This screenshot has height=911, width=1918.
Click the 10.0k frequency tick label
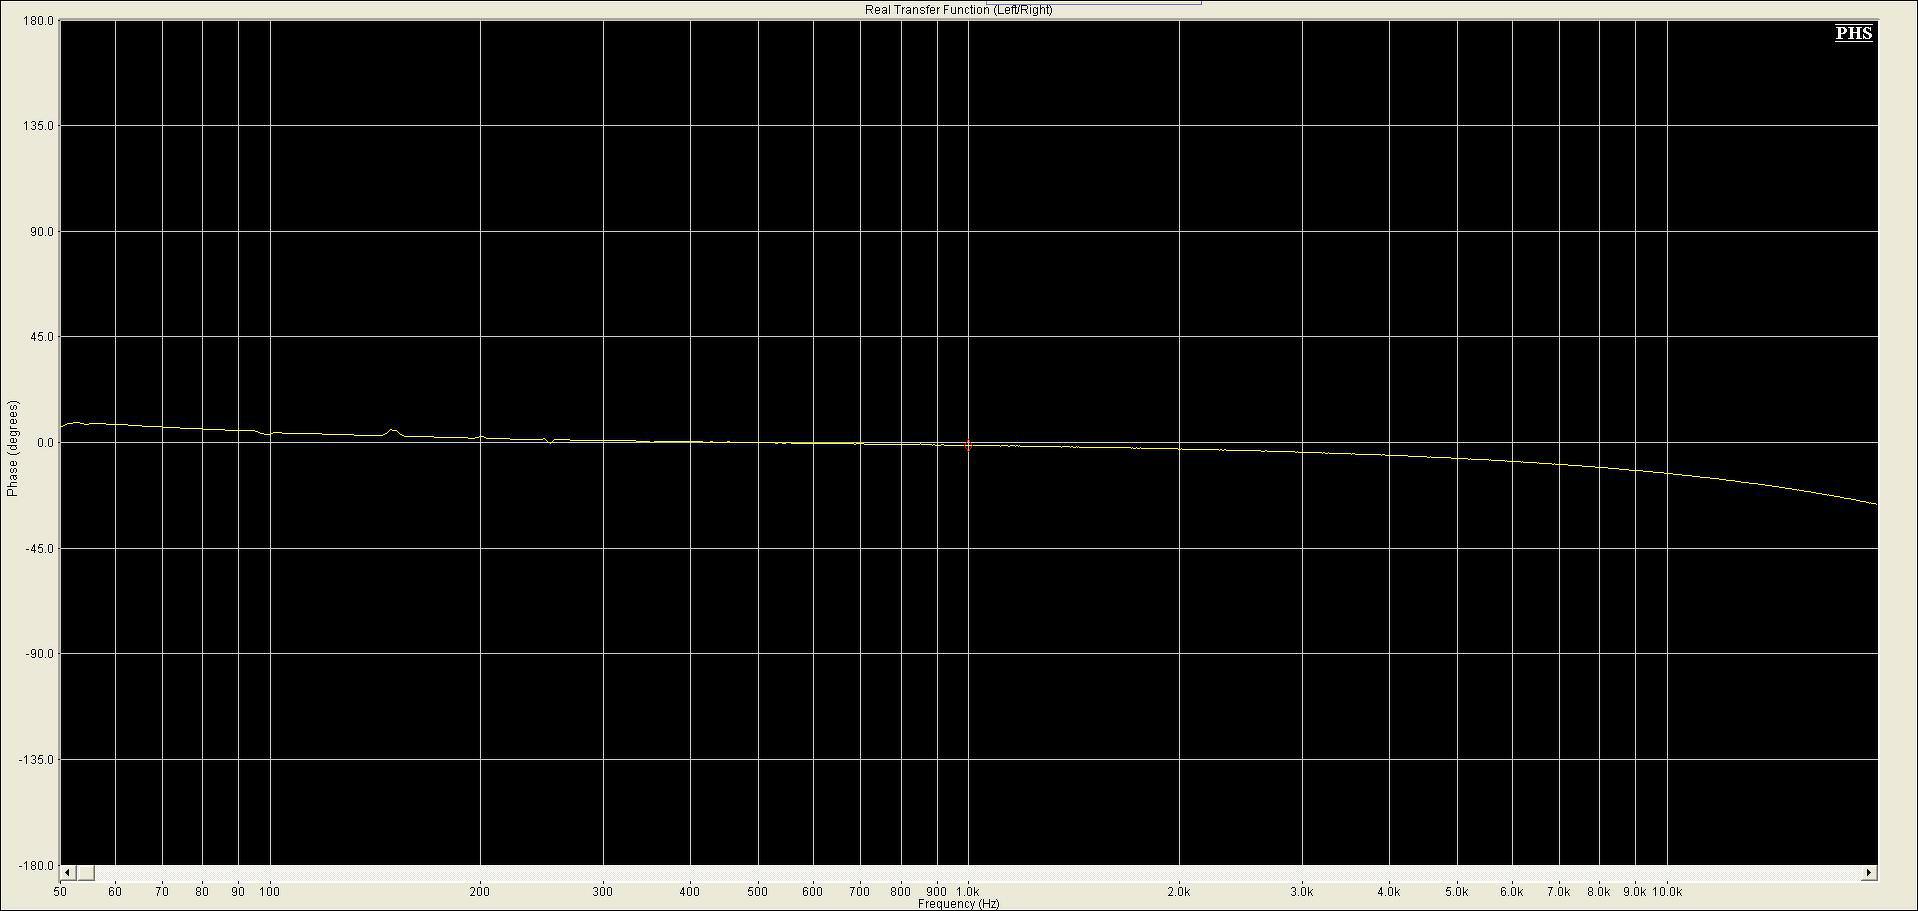click(1667, 891)
